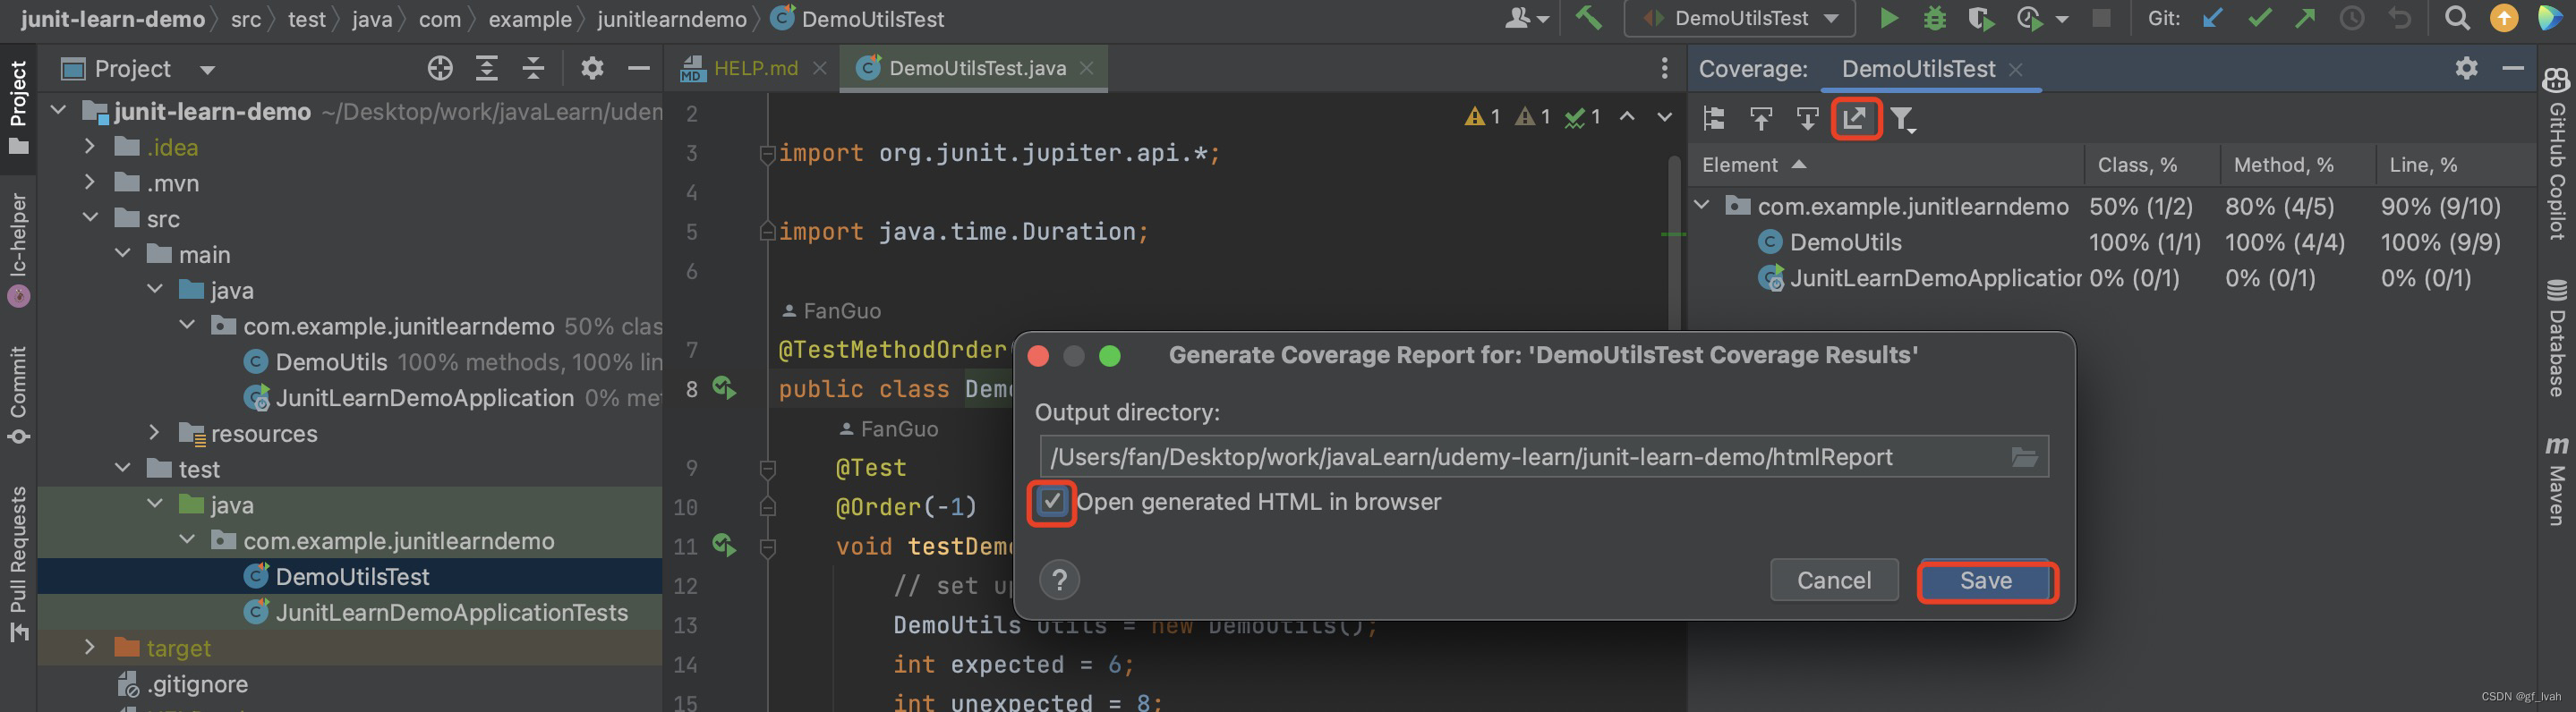Open the DemoUtilsTest run configuration dropdown

pyautogui.click(x=1740, y=19)
